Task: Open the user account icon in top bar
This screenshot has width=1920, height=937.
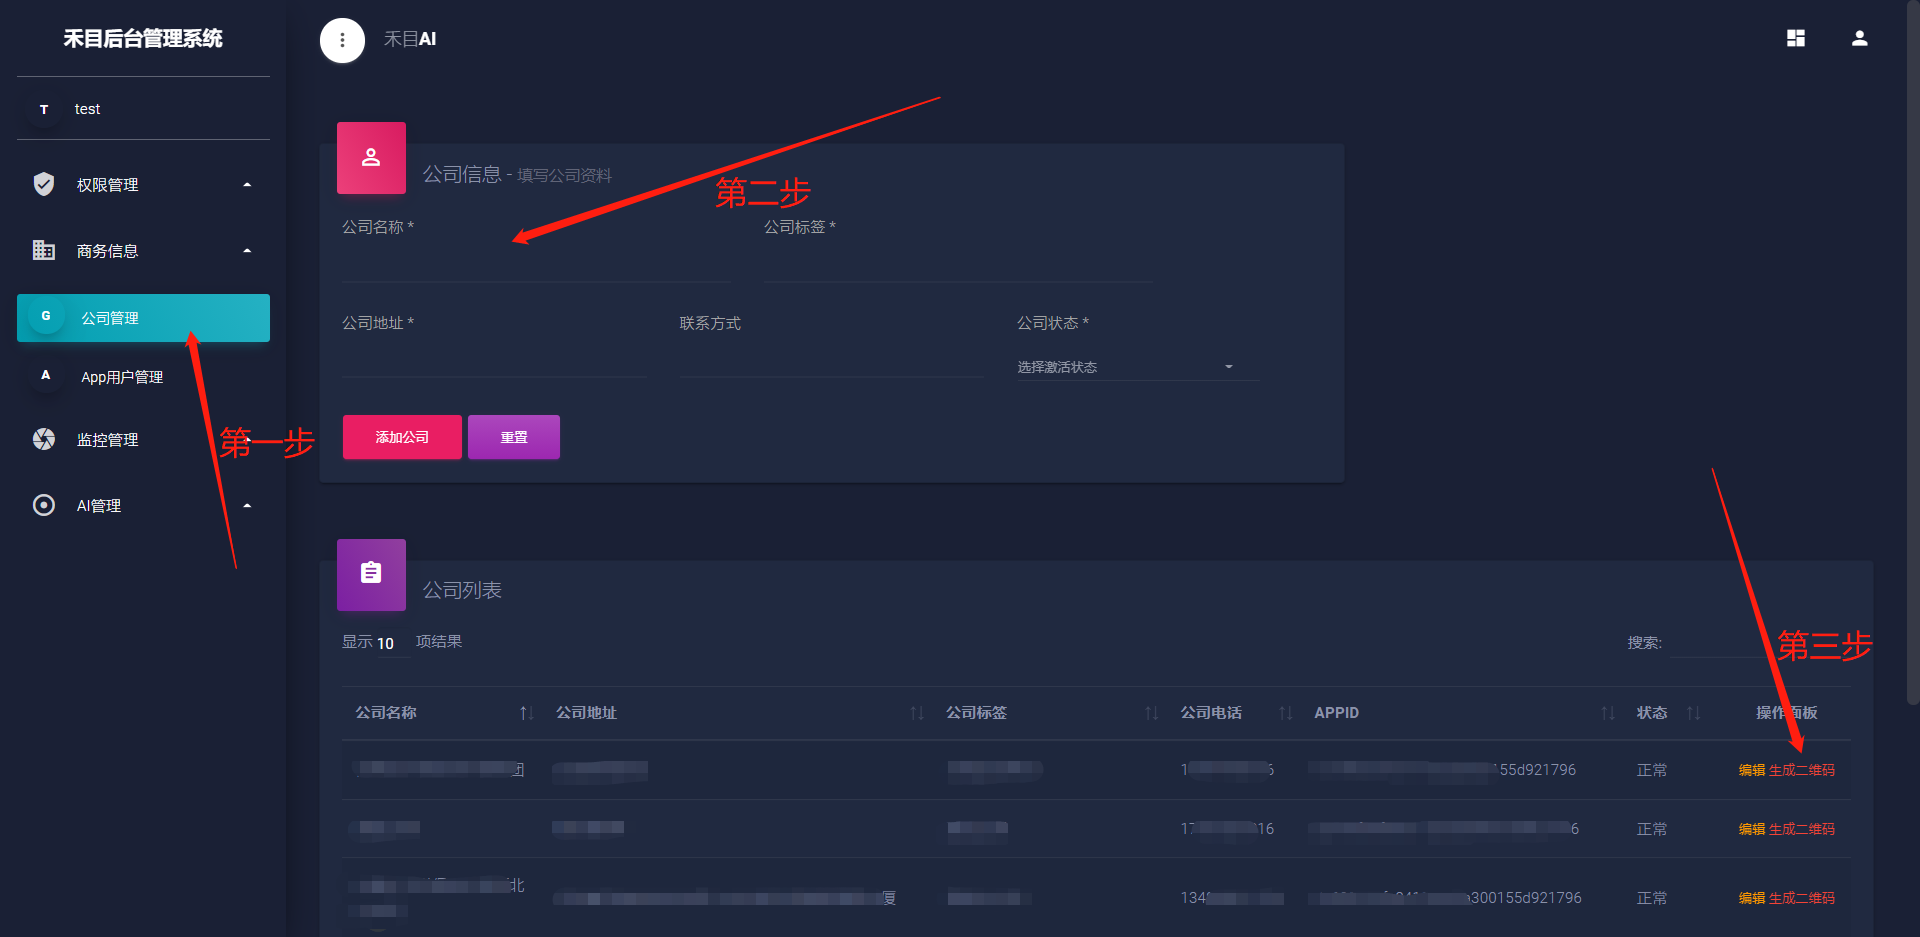Action: 1859,38
